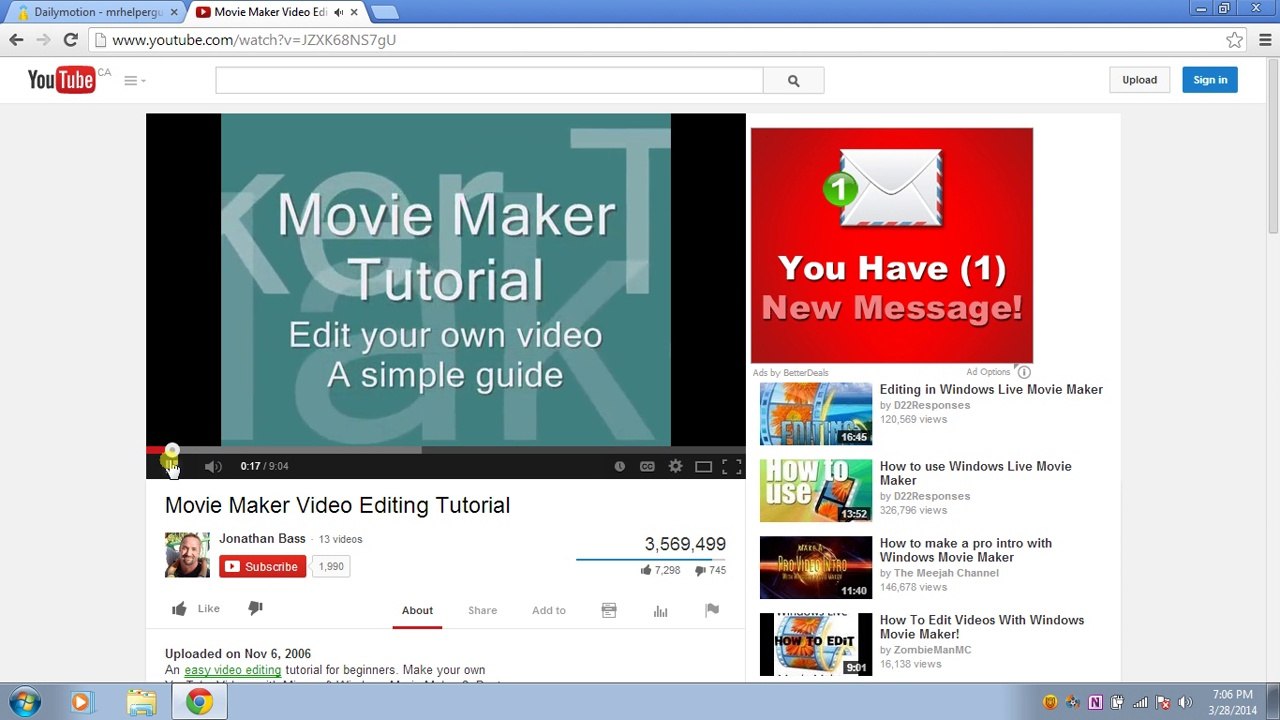1280x720 pixels.
Task: Click the easy video editing link
Action: tap(233, 670)
